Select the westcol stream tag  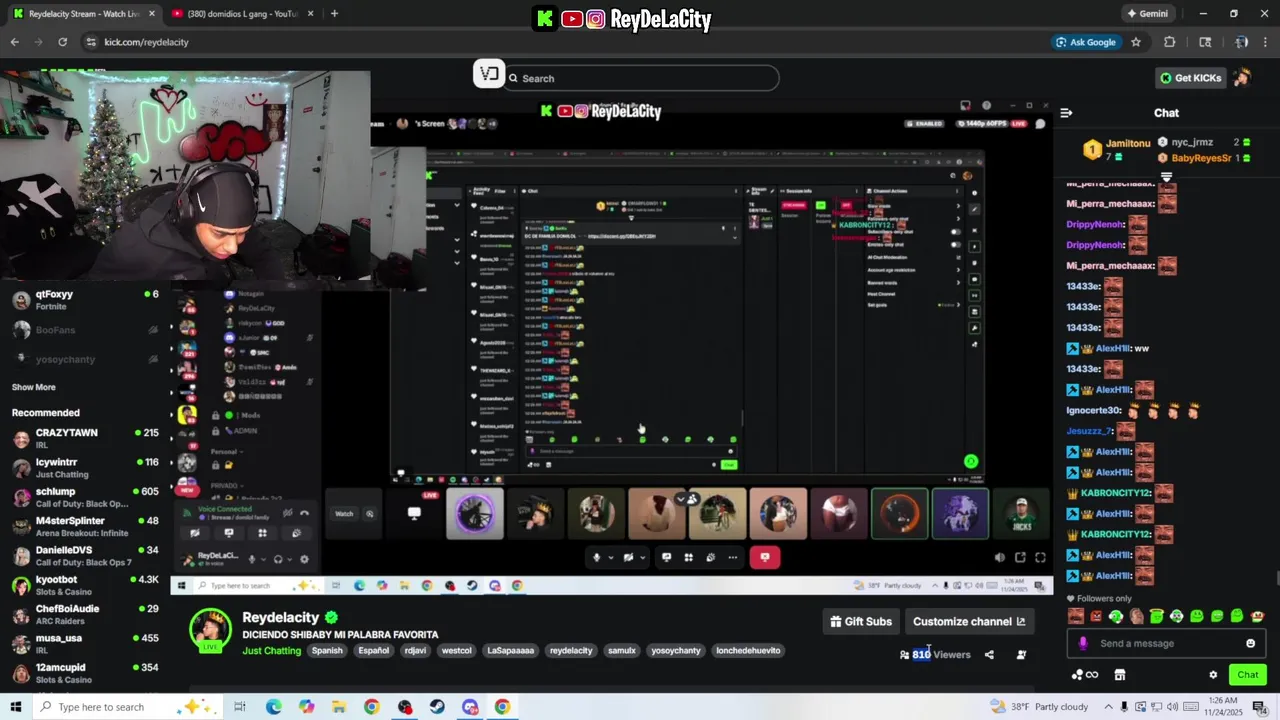tap(456, 650)
